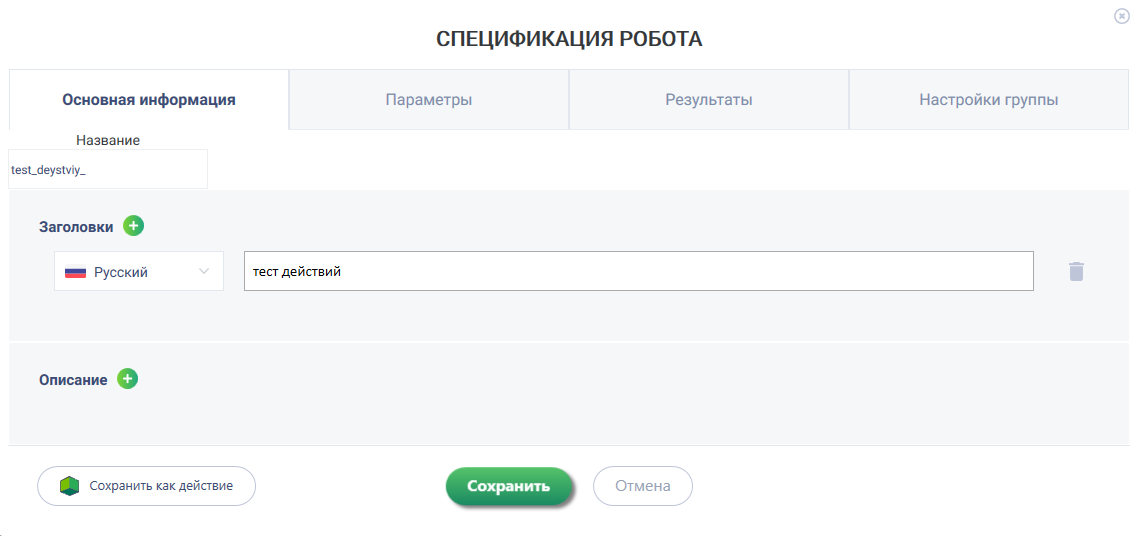The image size is (1135, 536).
Task: Go to the Настройки группы tab
Action: click(x=989, y=100)
